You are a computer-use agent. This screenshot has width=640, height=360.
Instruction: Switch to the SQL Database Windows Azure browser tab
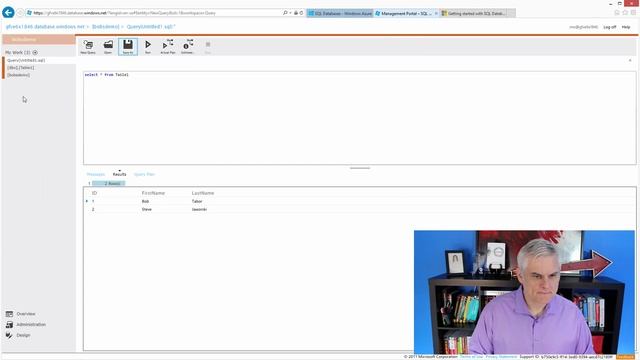pos(340,13)
